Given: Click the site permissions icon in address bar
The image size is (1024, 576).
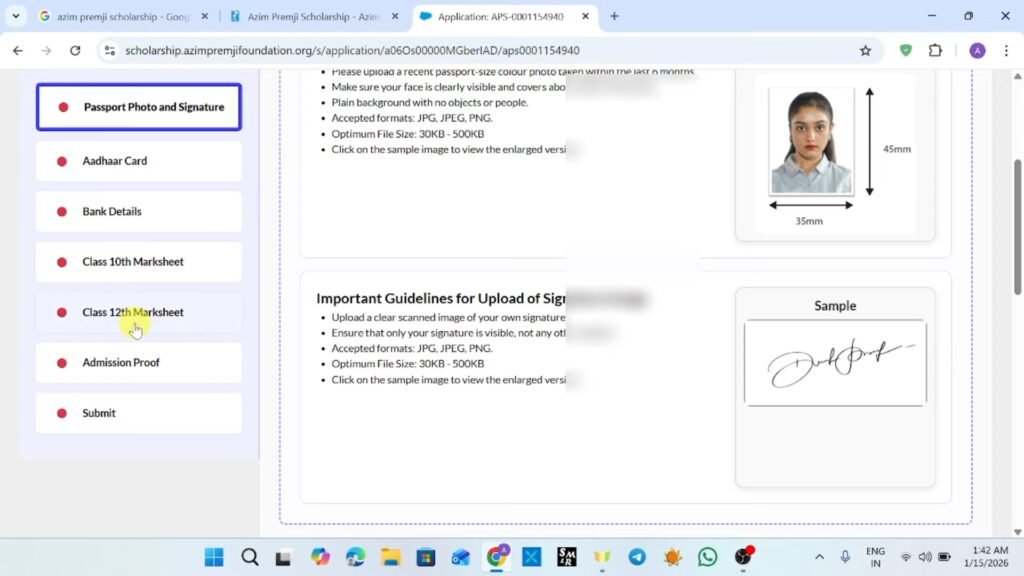Looking at the screenshot, I should click(110, 50).
